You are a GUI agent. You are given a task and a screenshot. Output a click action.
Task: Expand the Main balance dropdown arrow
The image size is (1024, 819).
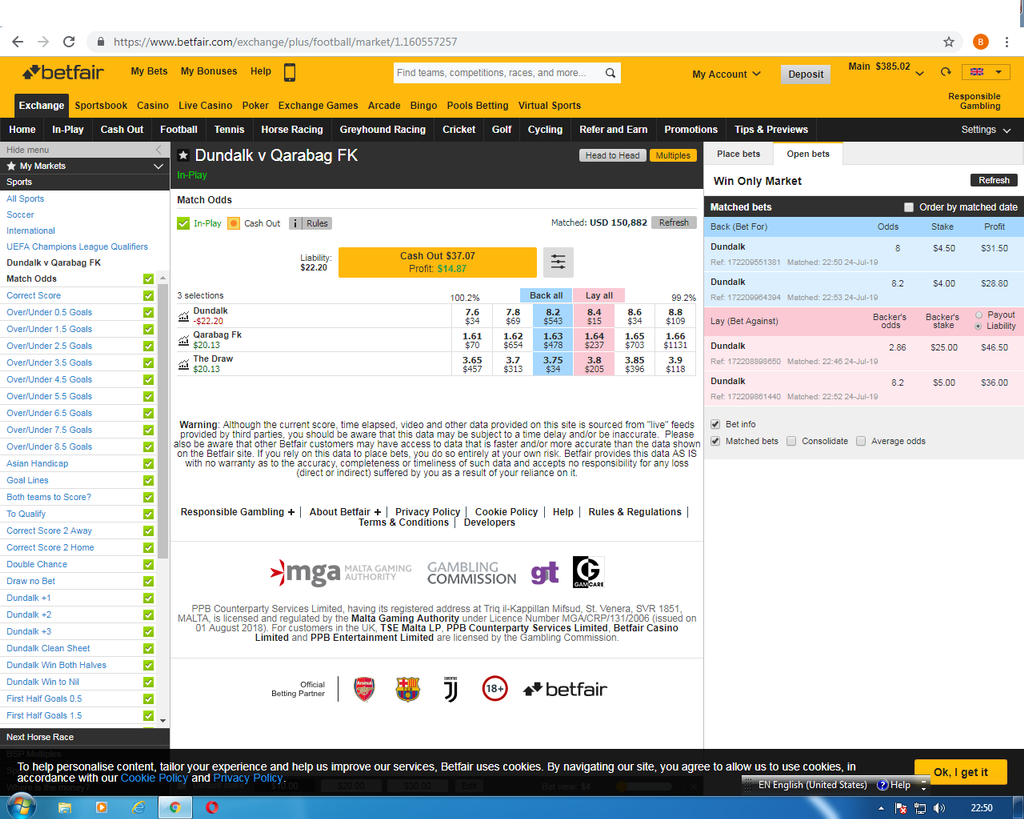920,73
